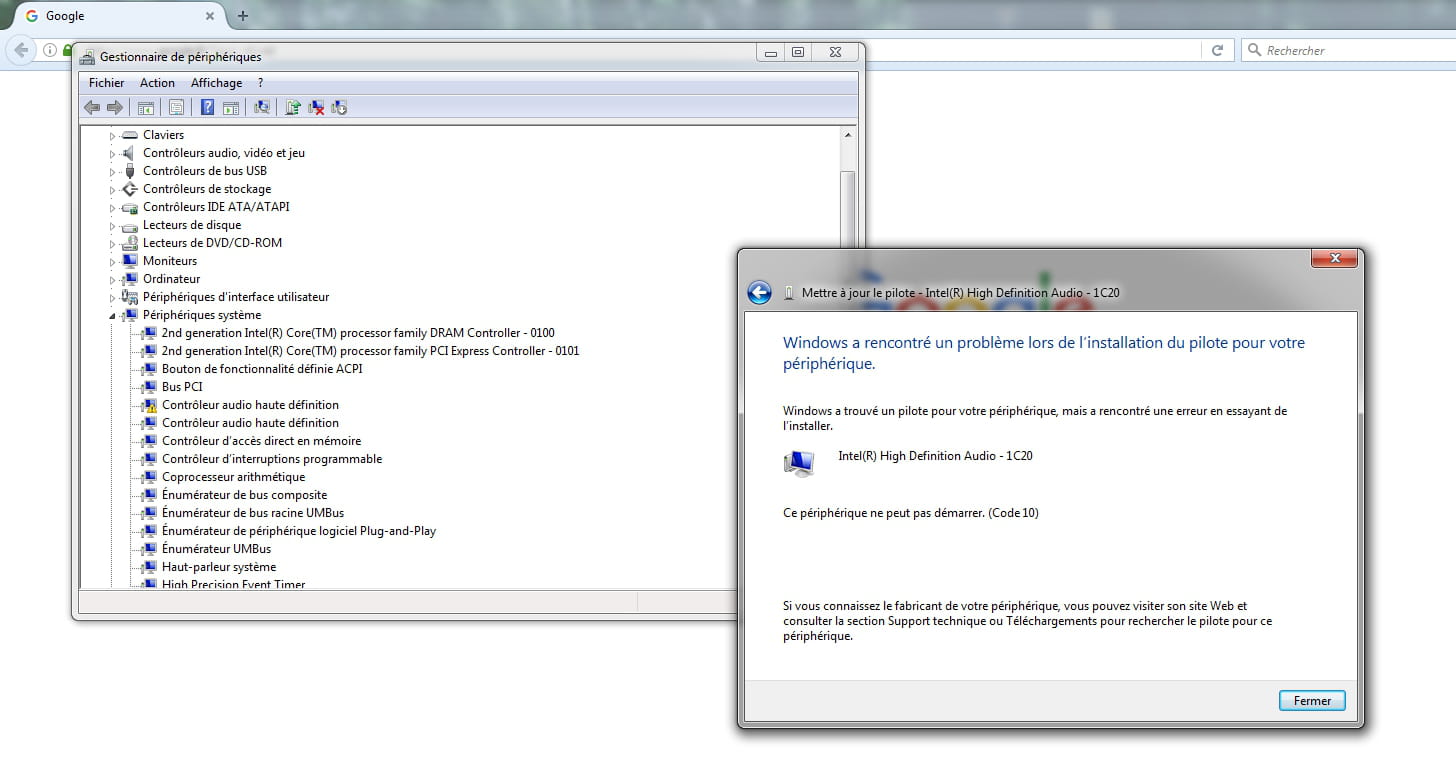
Task: Select Contrôleur d'accès direct en mémoire
Action: click(x=261, y=441)
